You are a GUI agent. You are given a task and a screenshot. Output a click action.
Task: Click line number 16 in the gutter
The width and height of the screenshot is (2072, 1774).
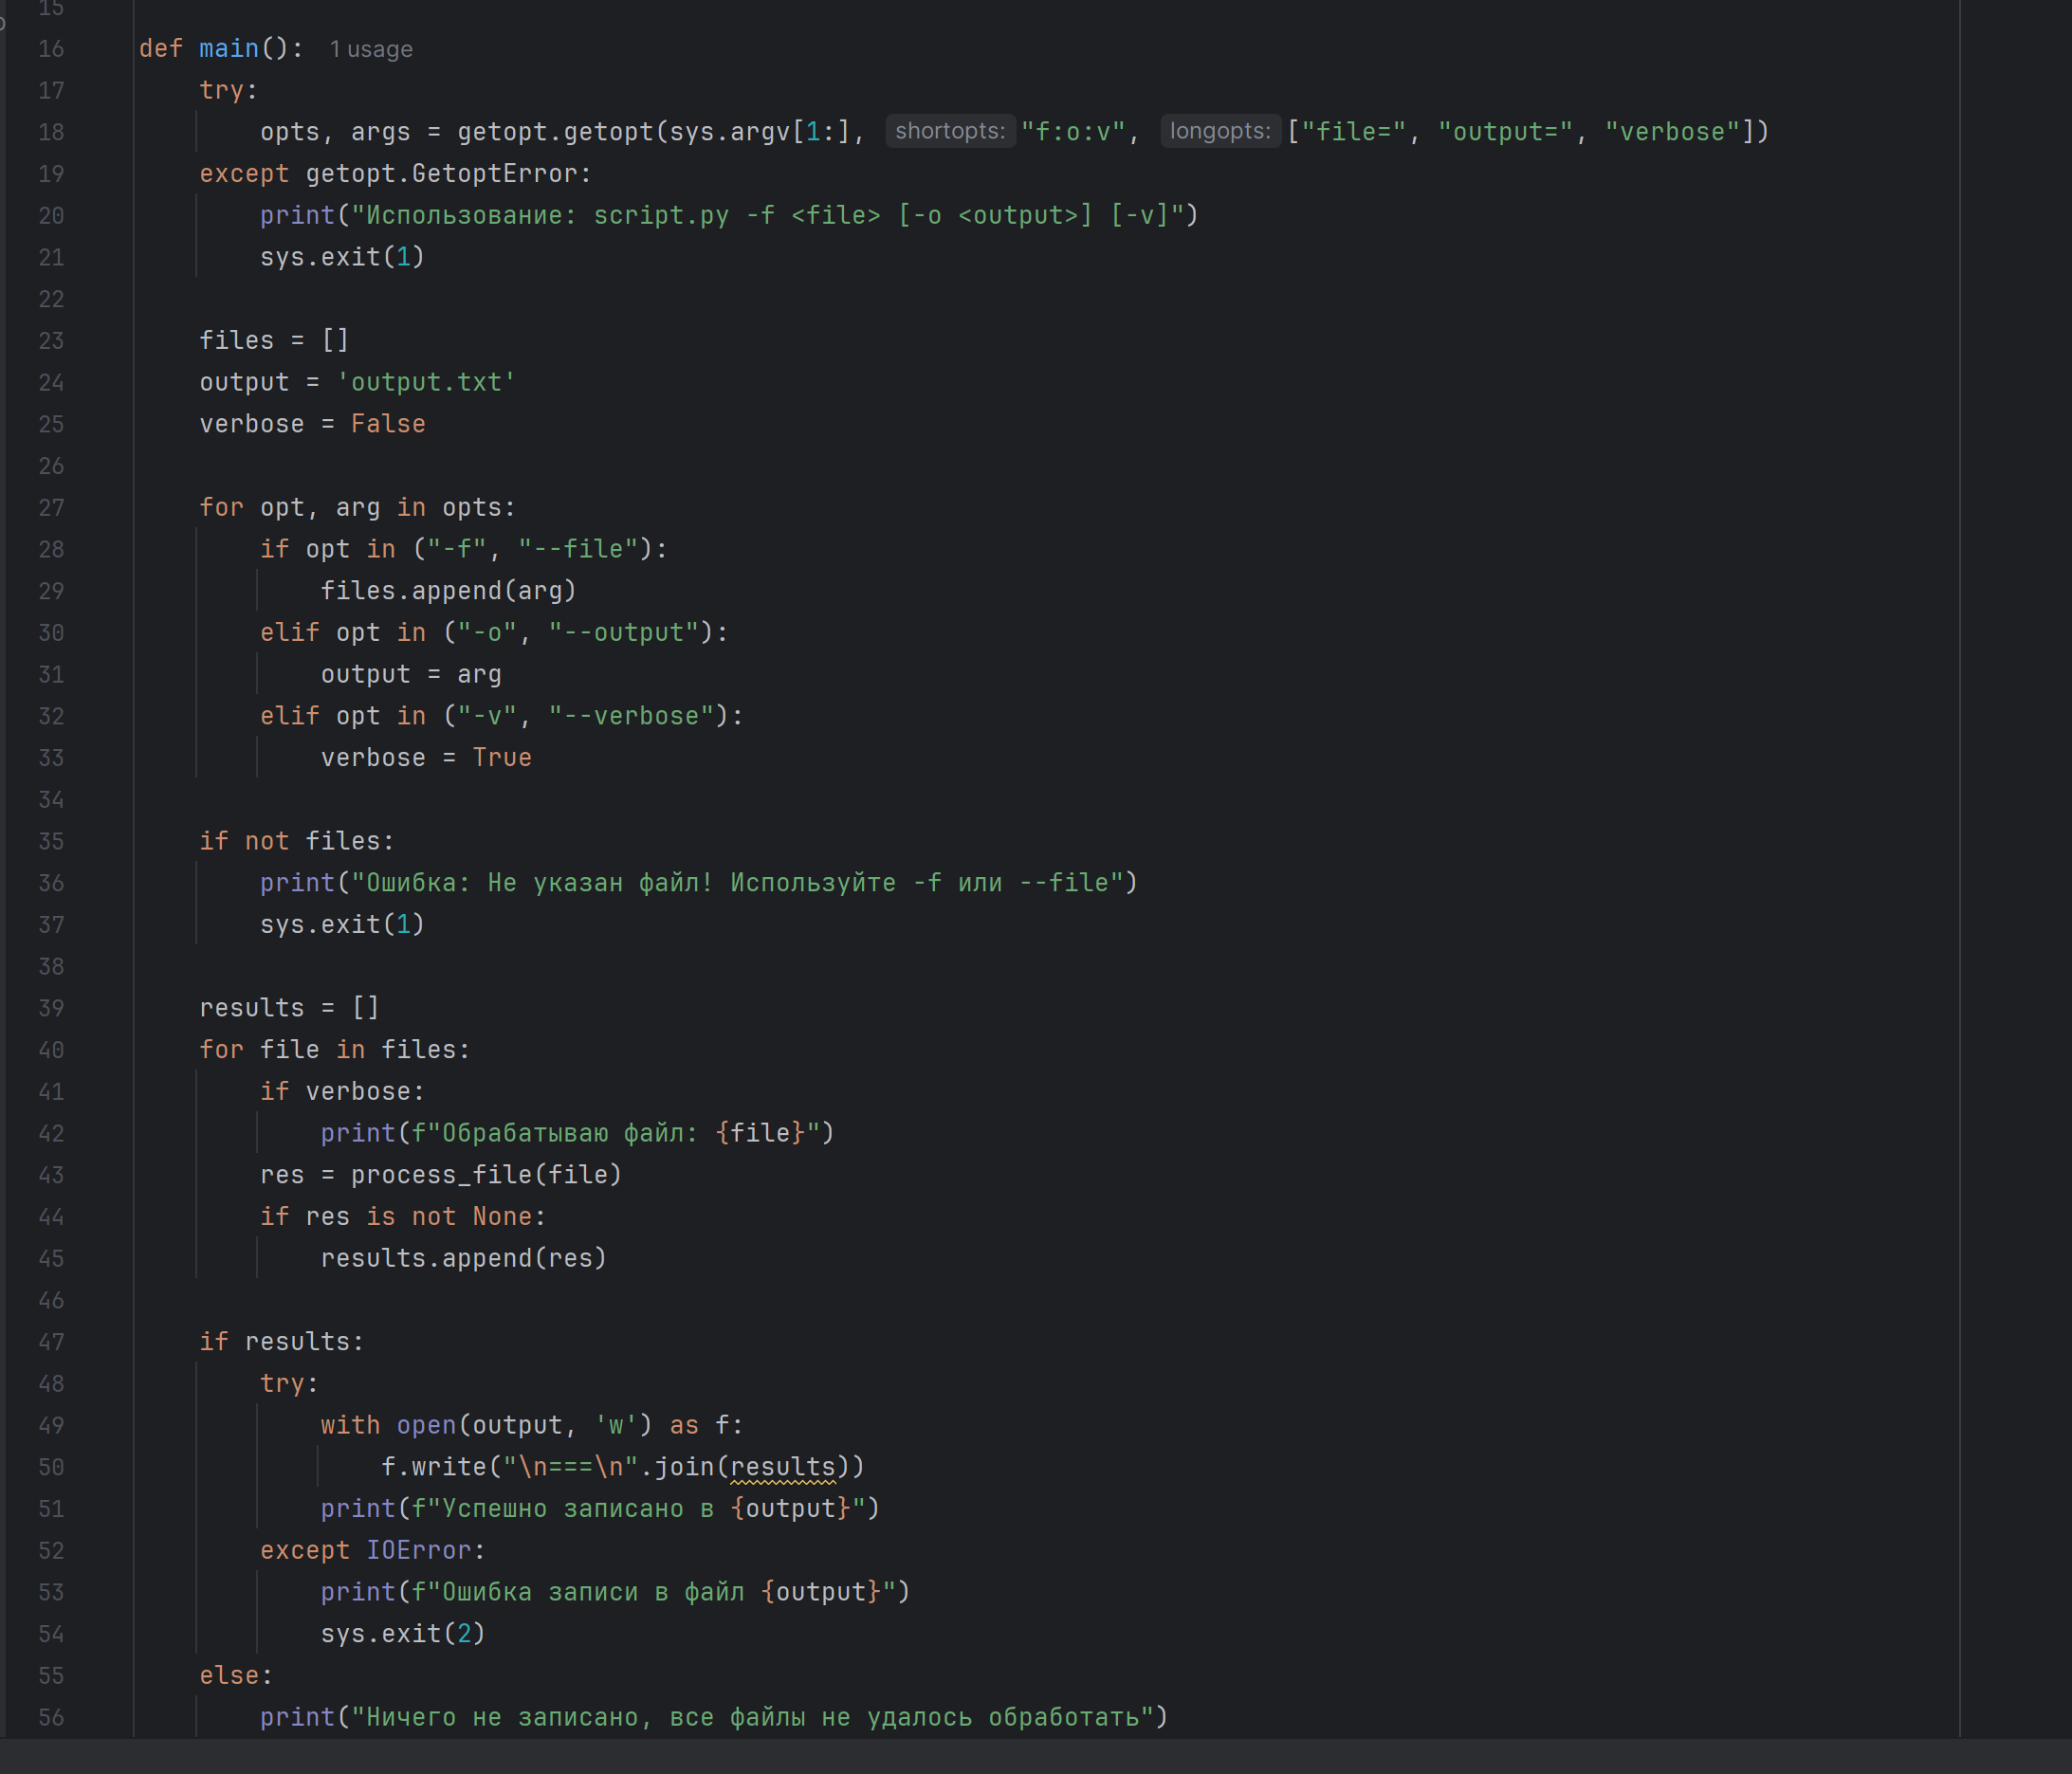pyautogui.click(x=51, y=49)
